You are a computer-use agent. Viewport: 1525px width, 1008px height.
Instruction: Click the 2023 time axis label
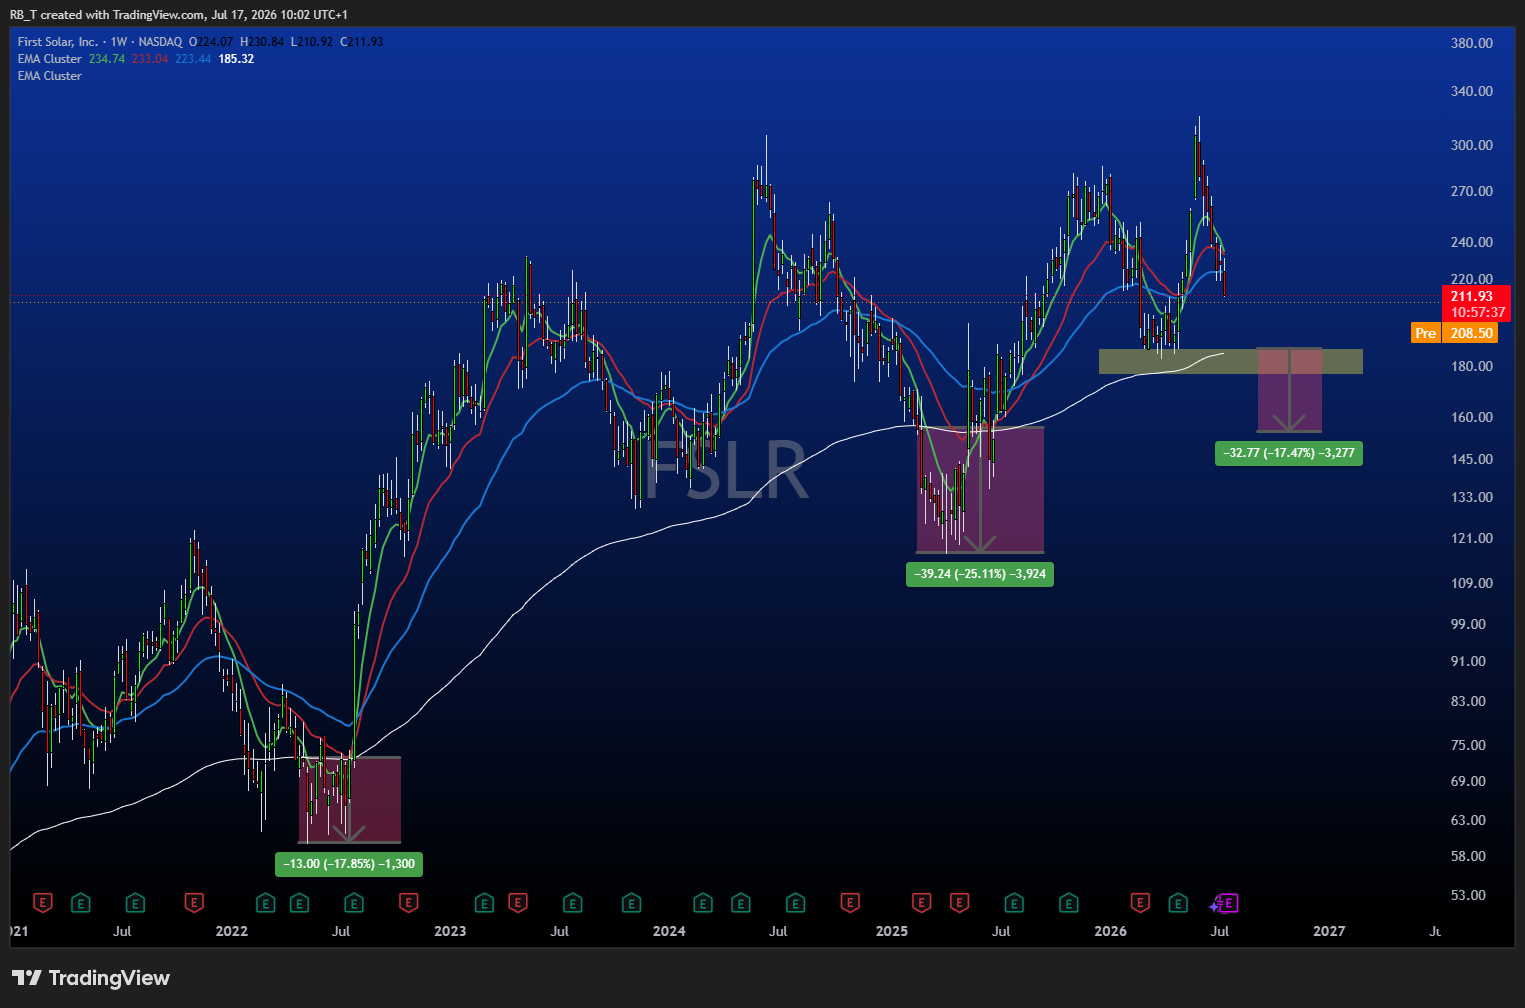(x=450, y=931)
